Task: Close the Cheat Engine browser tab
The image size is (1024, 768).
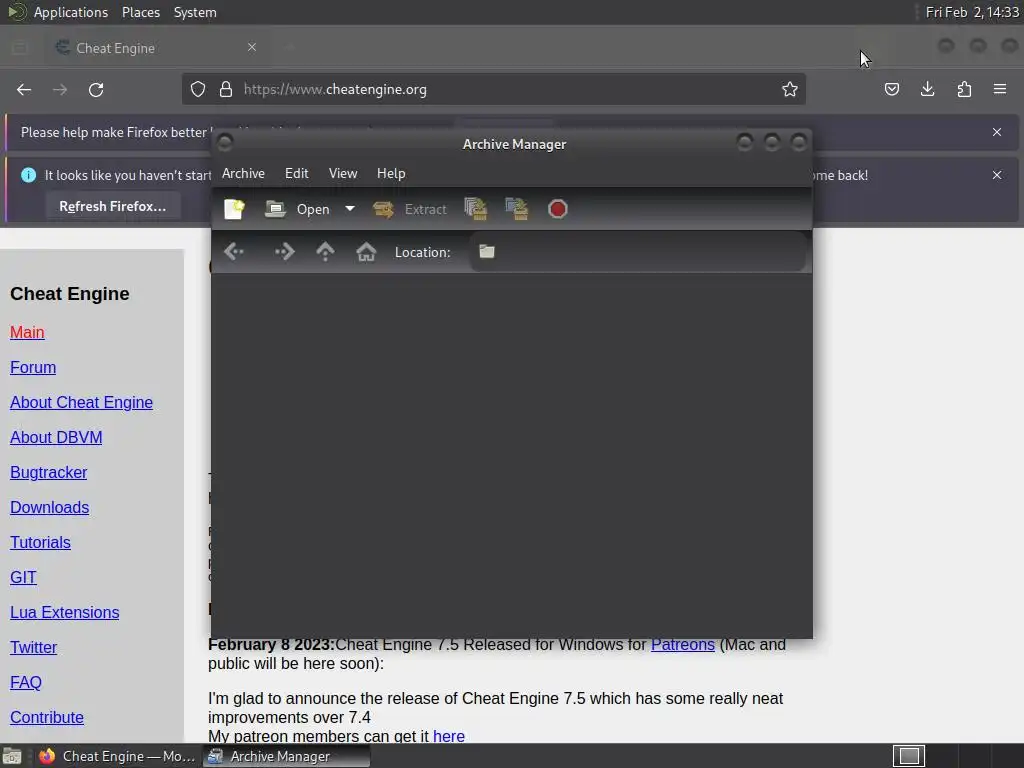Action: coord(252,47)
